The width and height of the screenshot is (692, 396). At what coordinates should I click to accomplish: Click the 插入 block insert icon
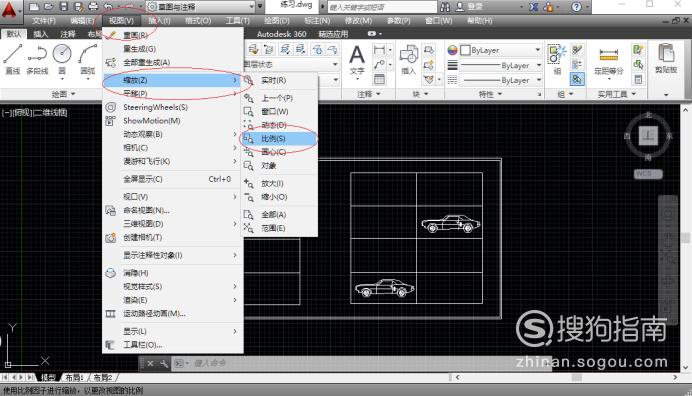click(x=409, y=60)
